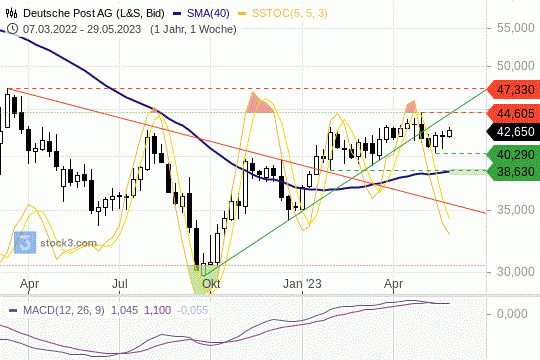Image resolution: width=540 pixels, height=360 pixels.
Task: Click the Jan '23 time axis marker
Action: pos(302,284)
